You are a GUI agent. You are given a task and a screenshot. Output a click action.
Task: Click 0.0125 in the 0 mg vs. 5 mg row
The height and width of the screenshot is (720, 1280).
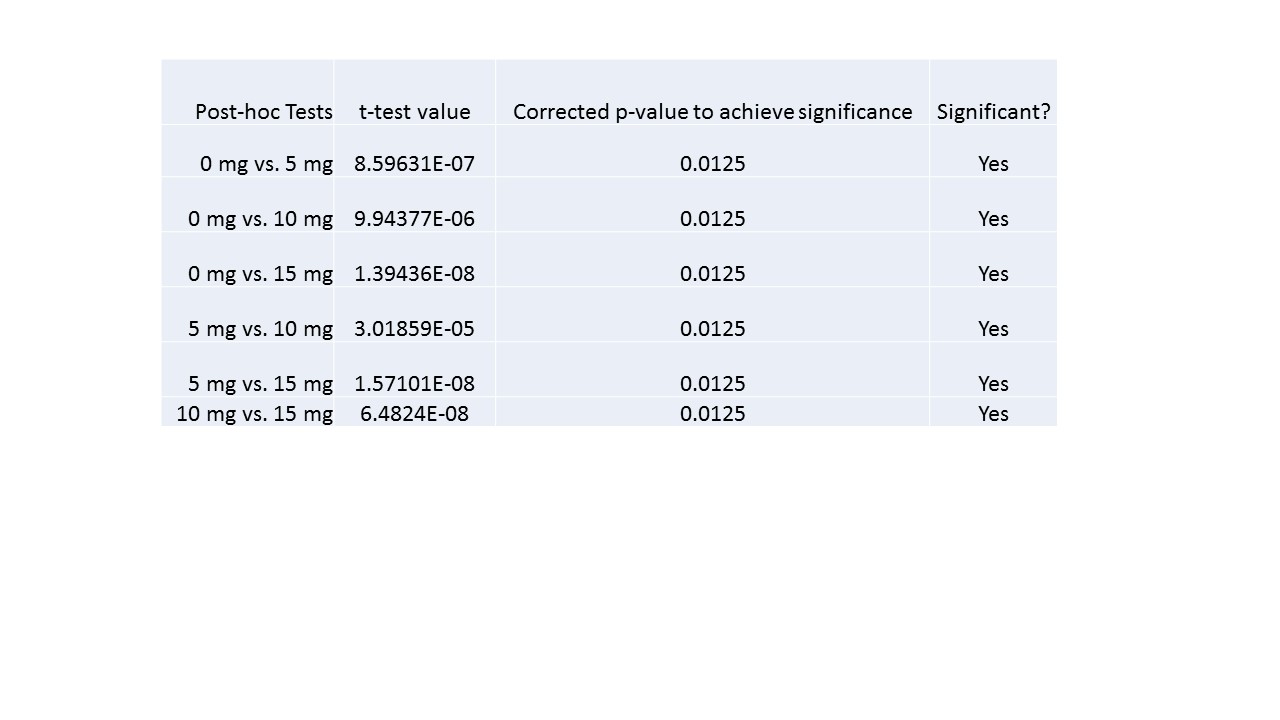tap(712, 164)
